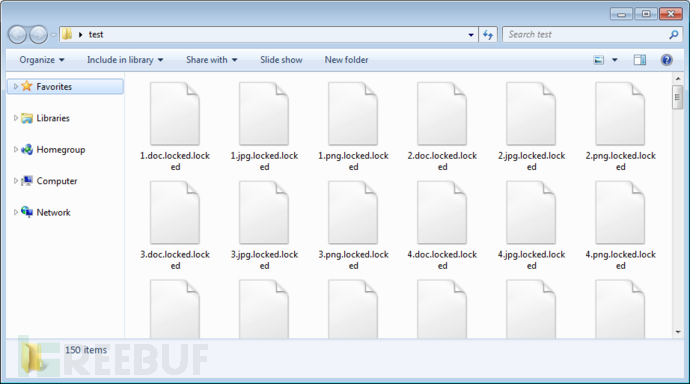Minimize the test window
Image resolution: width=690 pixels, height=384 pixels.
pos(621,14)
